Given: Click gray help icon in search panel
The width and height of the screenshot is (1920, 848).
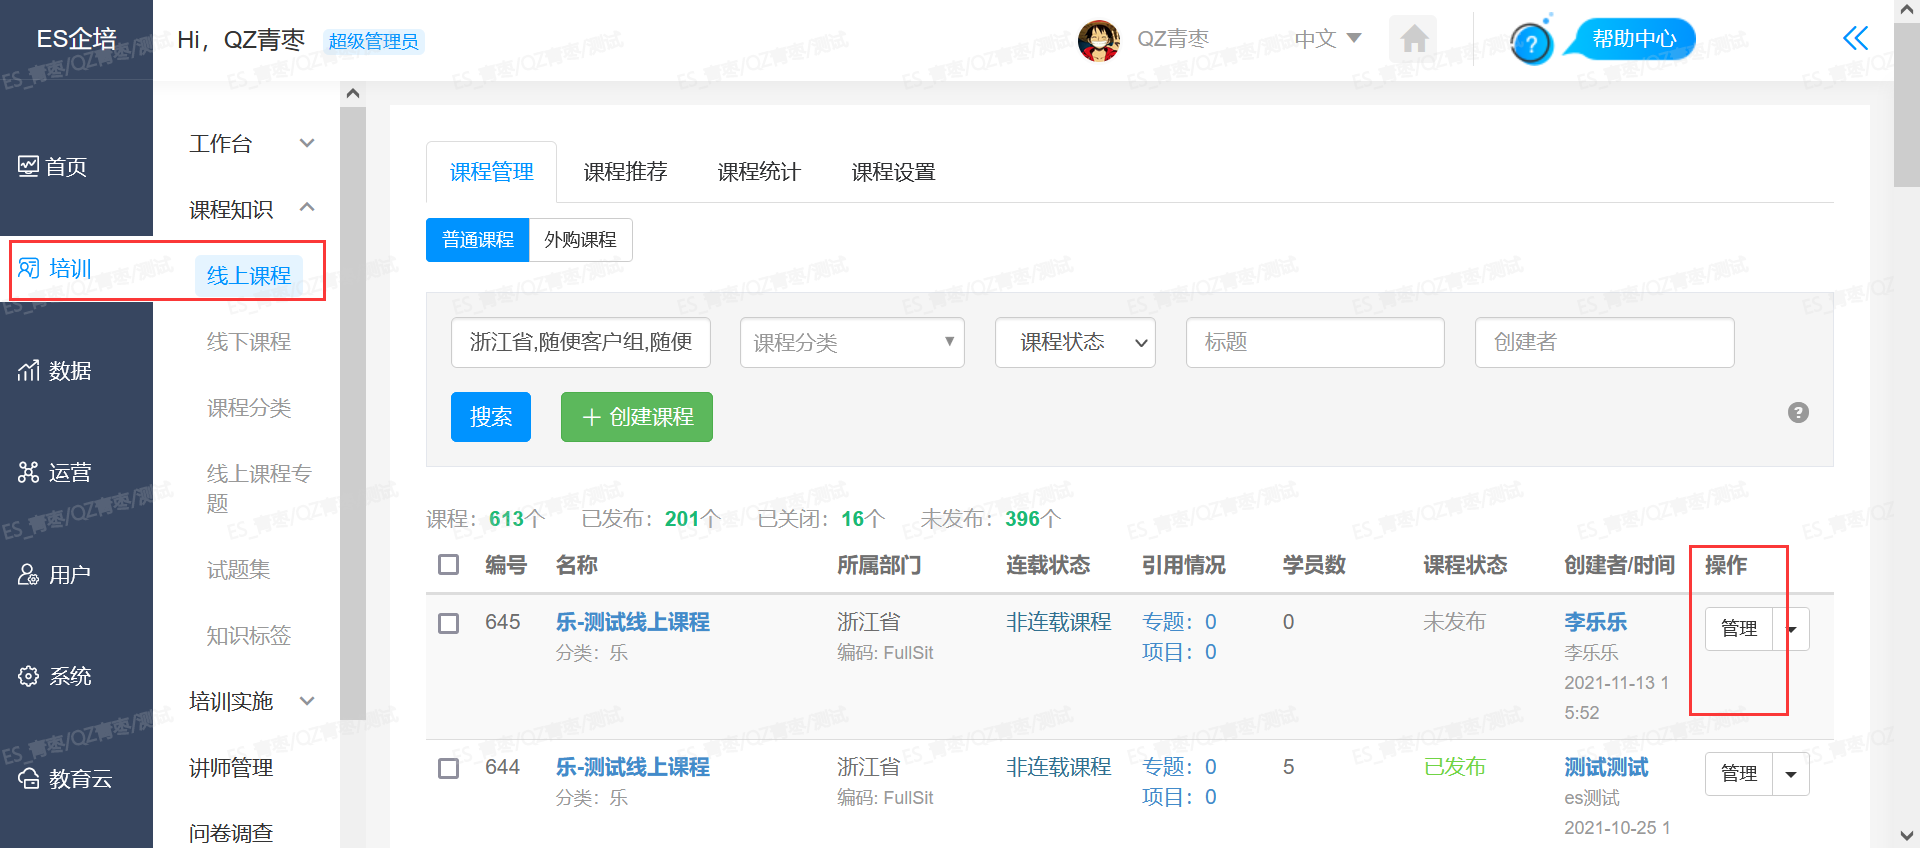Looking at the screenshot, I should (x=1798, y=413).
